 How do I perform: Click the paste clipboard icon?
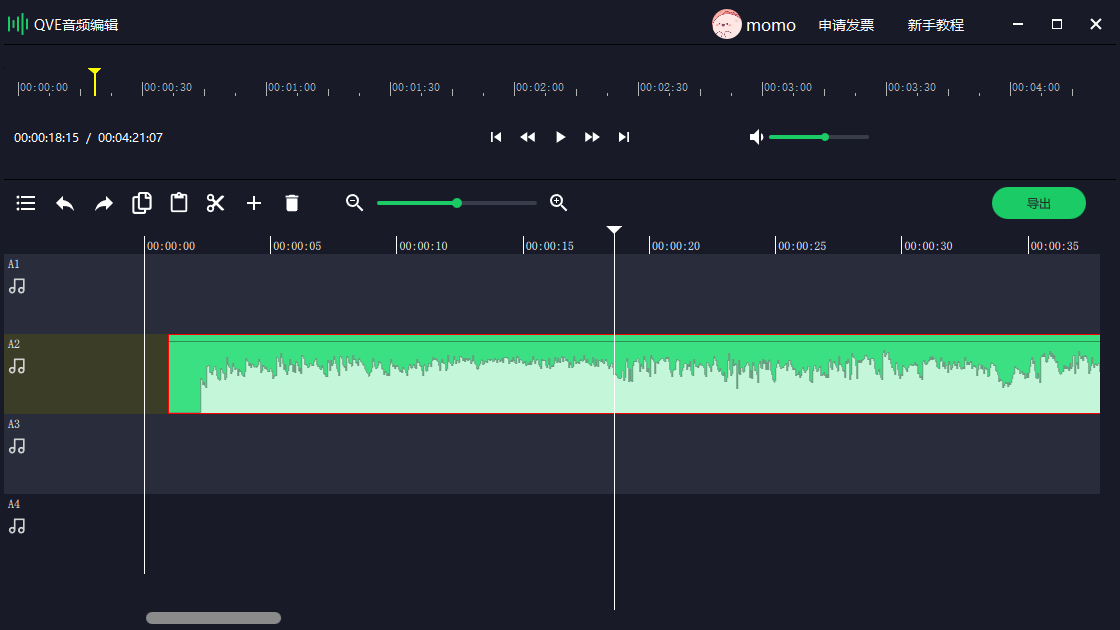[x=179, y=203]
